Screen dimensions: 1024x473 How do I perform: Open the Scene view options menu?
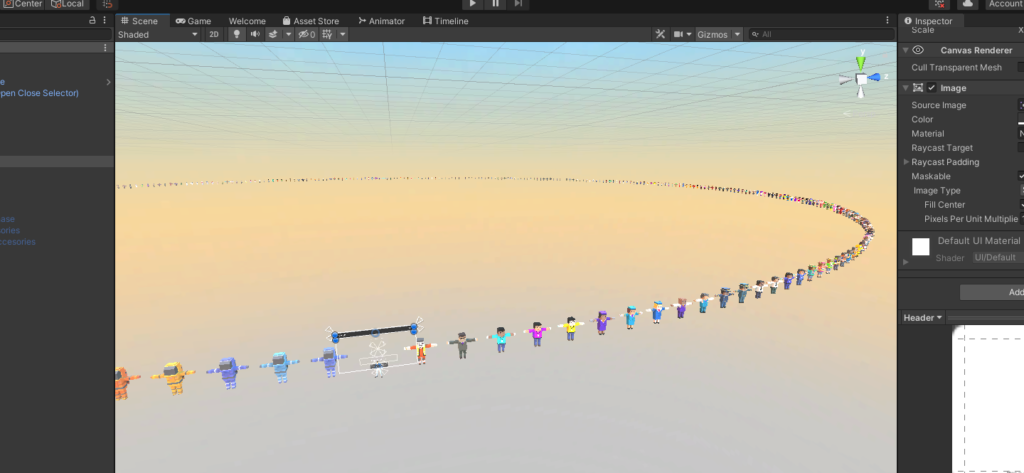click(x=889, y=20)
